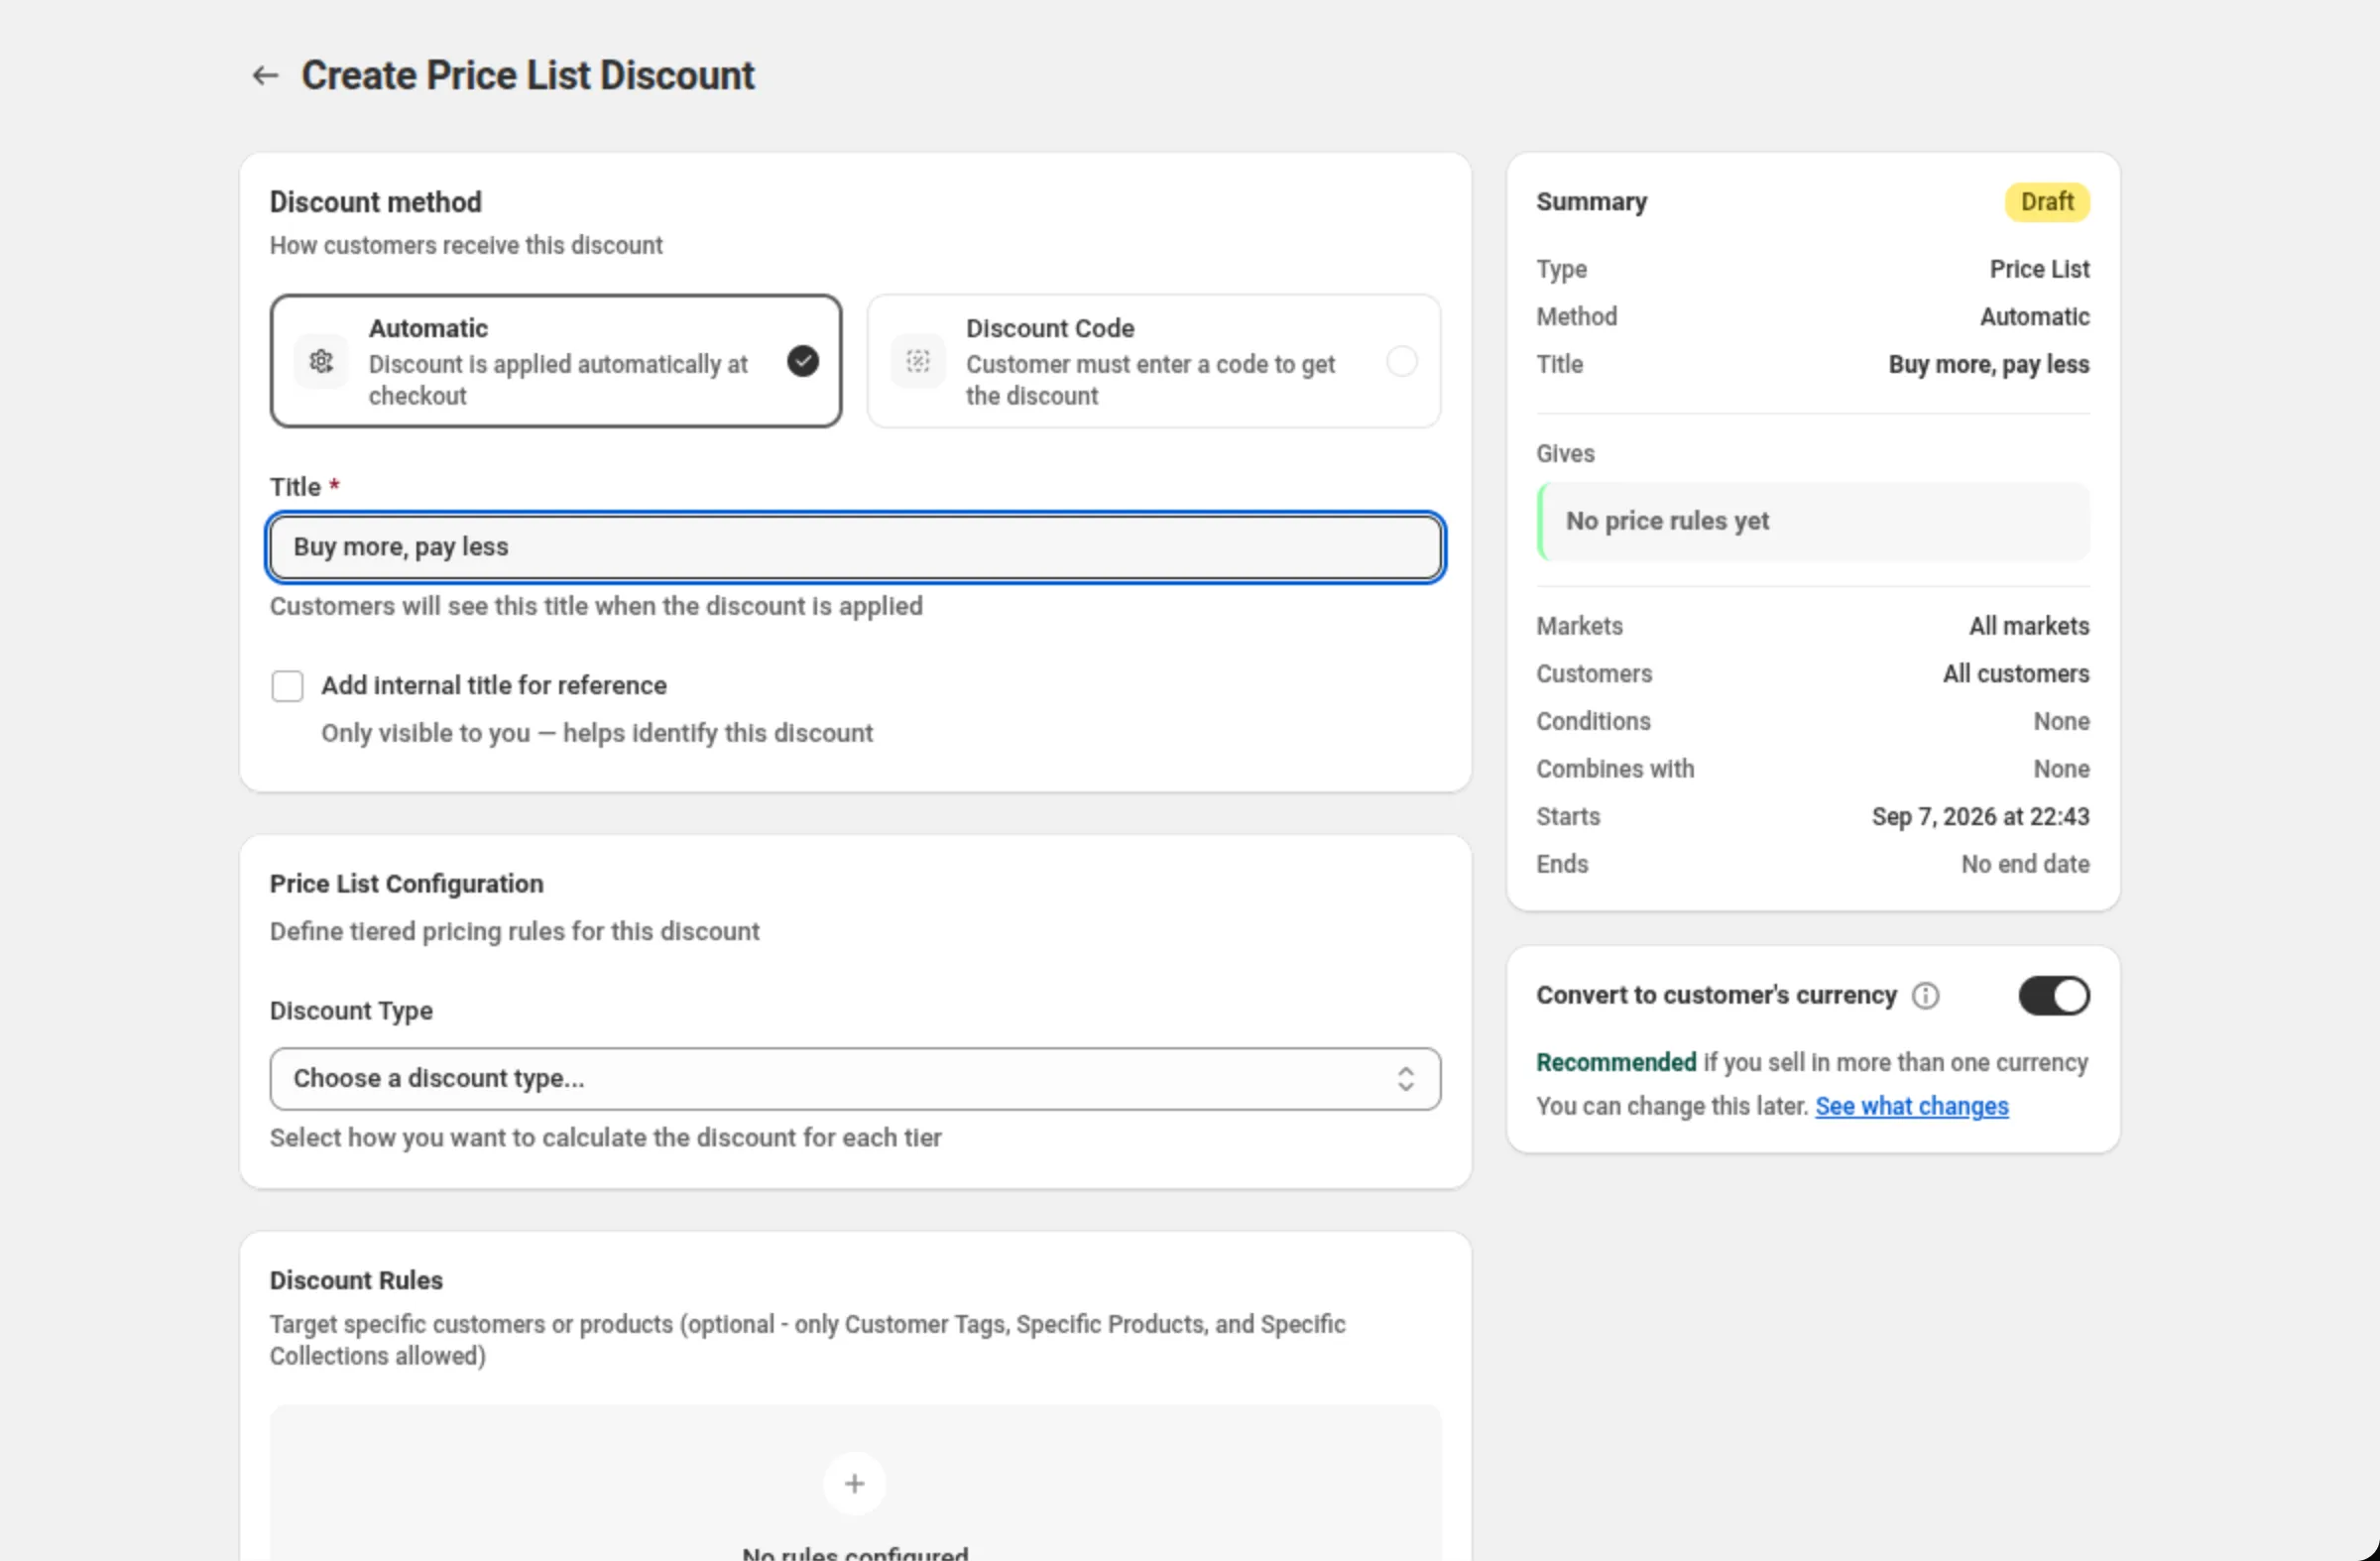The height and width of the screenshot is (1561, 2380).
Task: Open the currency conversion info icon
Action: point(1925,996)
